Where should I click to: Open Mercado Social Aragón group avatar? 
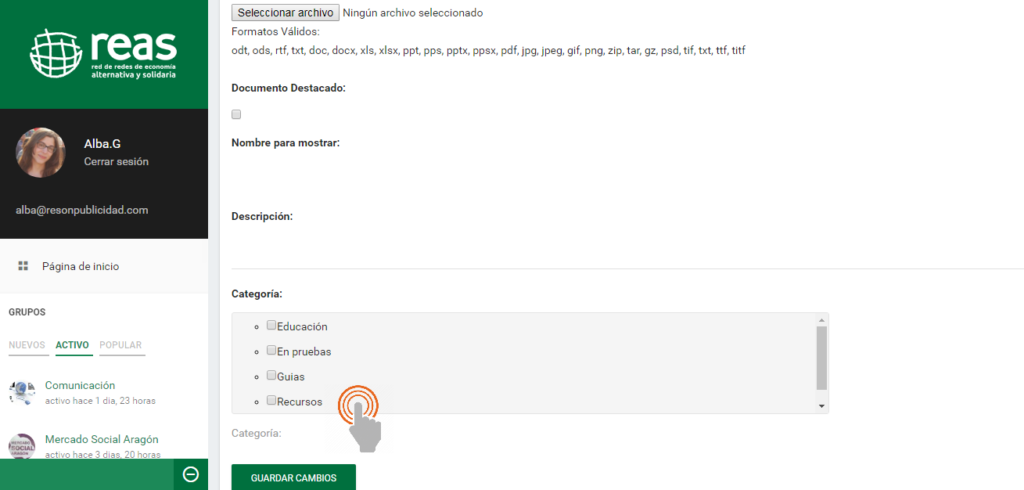pos(22,446)
